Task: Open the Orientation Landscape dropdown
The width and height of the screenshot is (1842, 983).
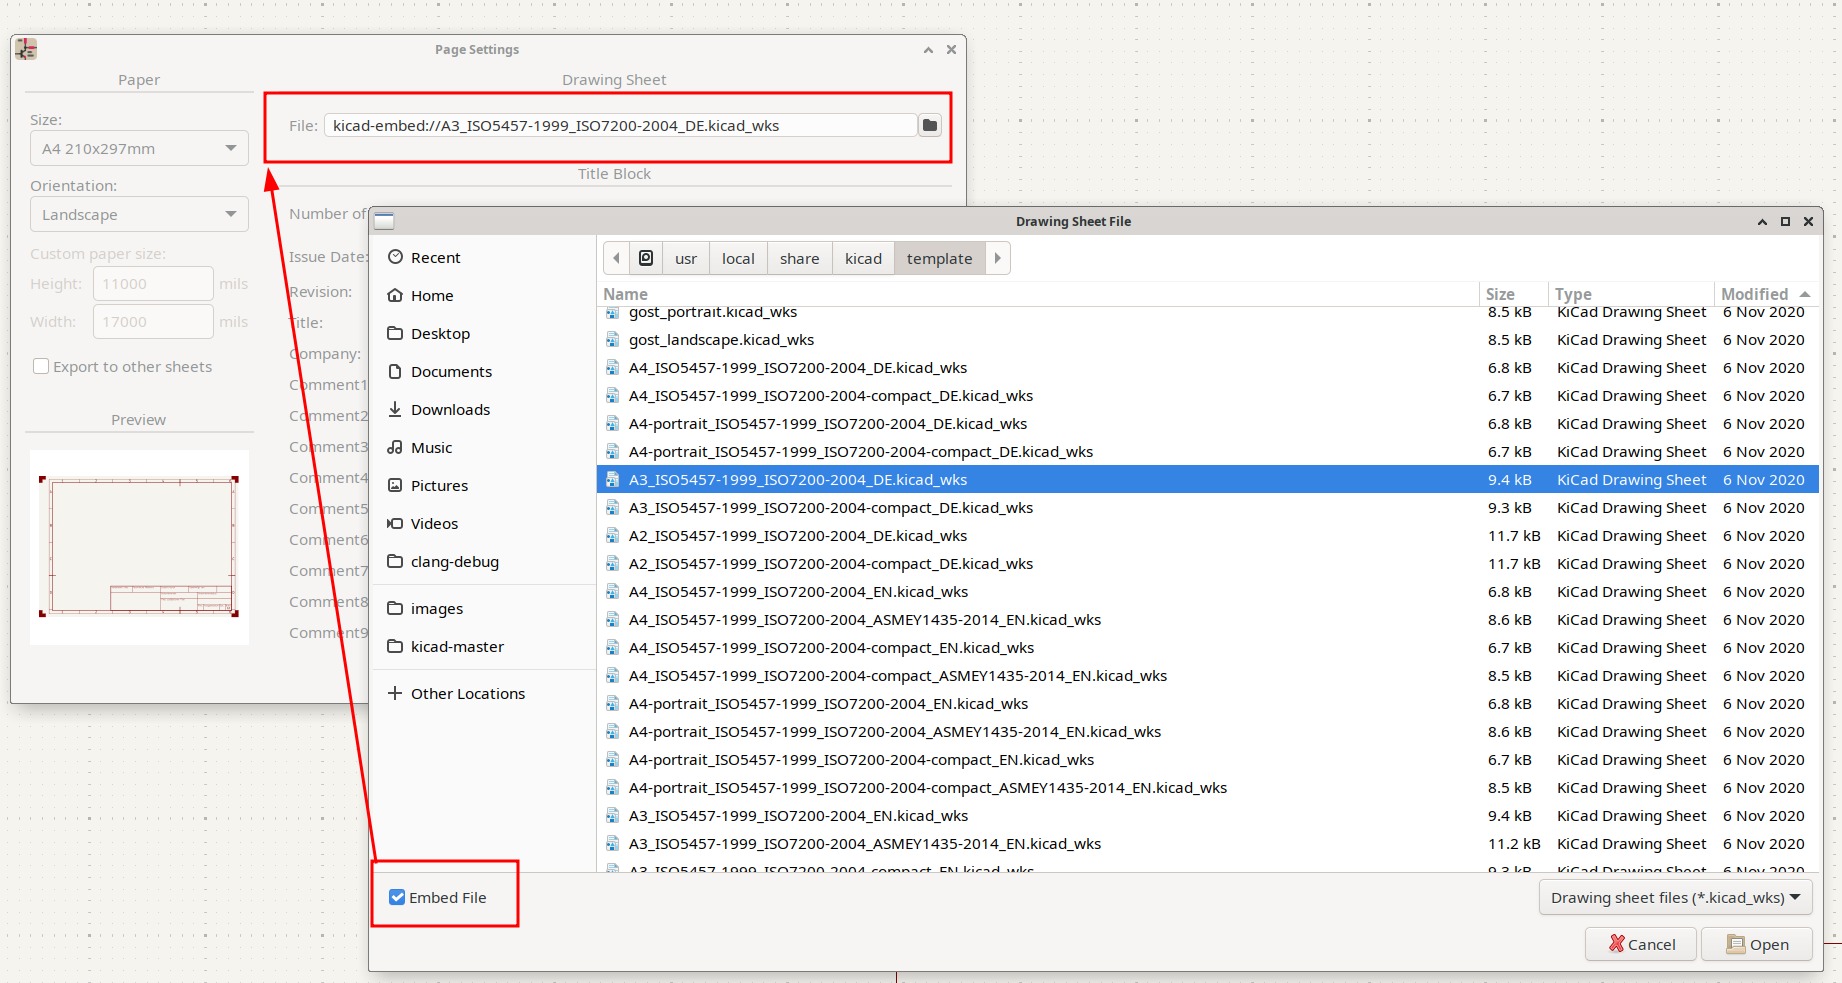Action: [x=139, y=215]
